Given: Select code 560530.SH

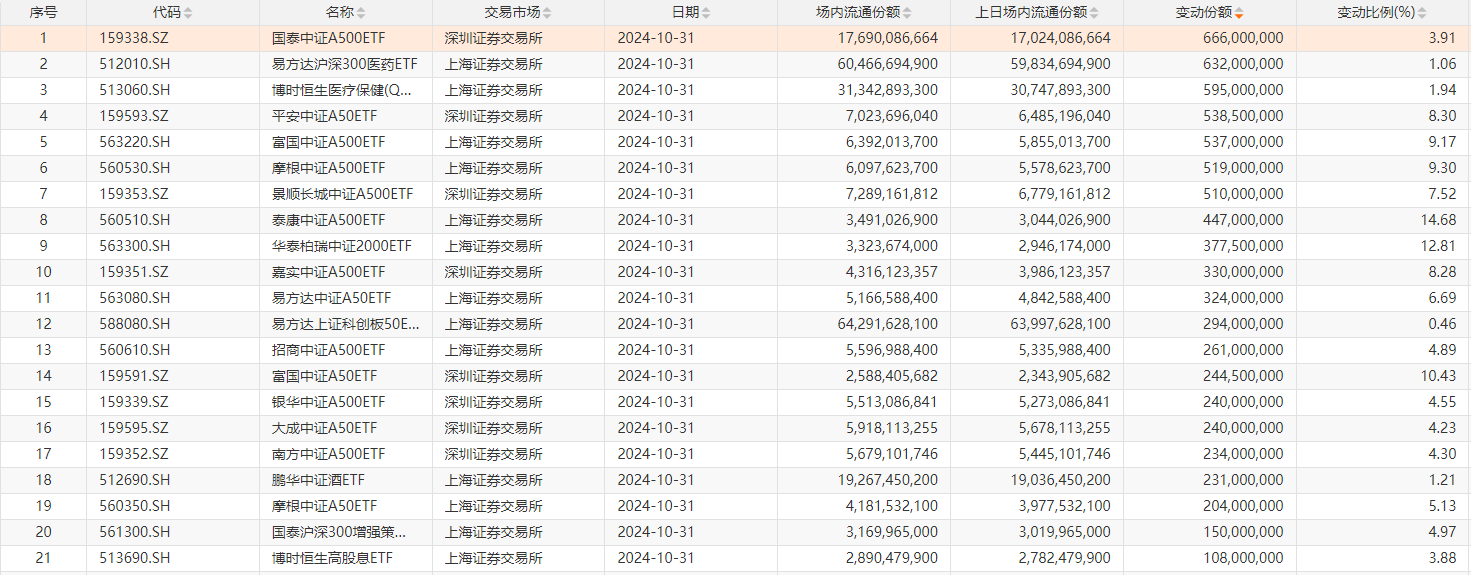Looking at the screenshot, I should pyautogui.click(x=134, y=168).
